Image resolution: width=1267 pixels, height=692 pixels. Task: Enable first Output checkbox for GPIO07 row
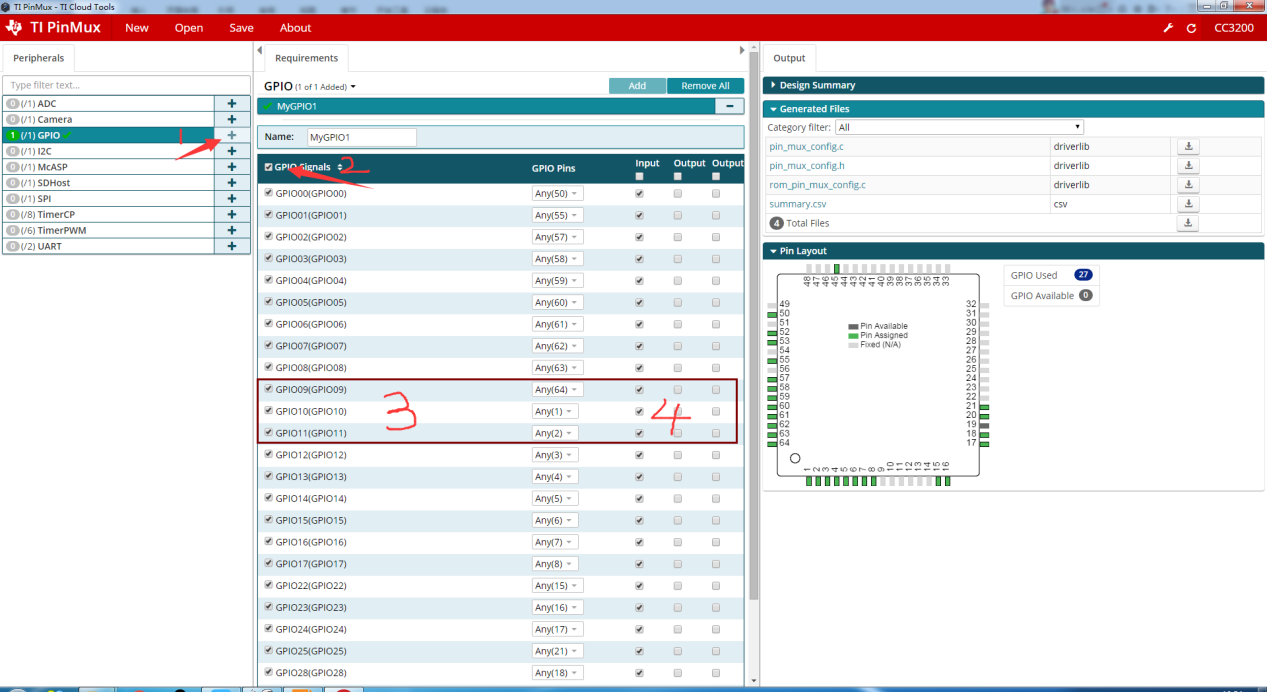click(678, 346)
